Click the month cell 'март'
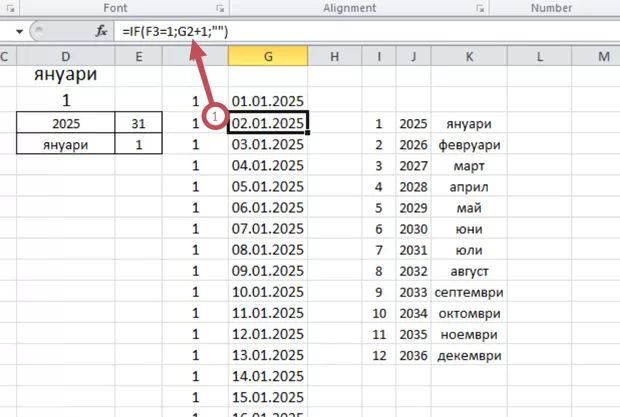 pos(469,166)
